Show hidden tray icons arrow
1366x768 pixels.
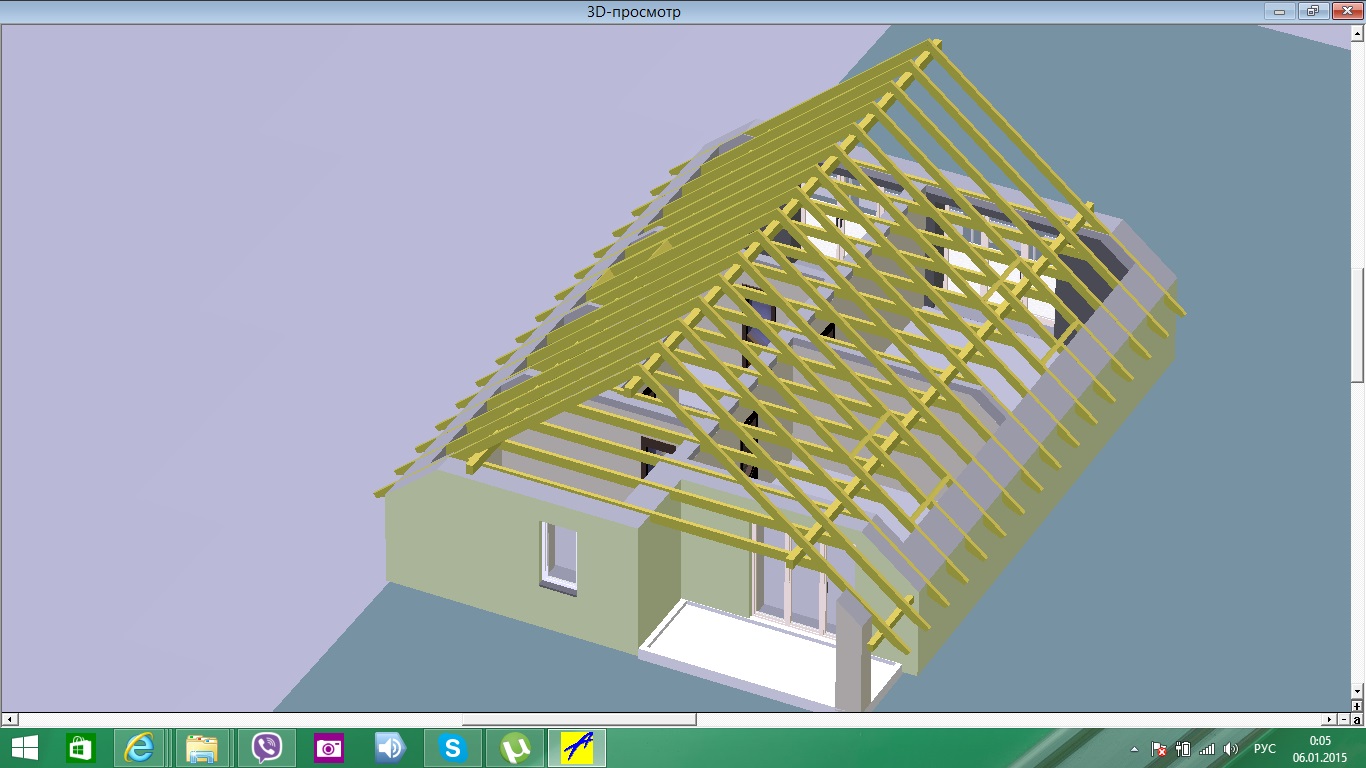point(1135,748)
